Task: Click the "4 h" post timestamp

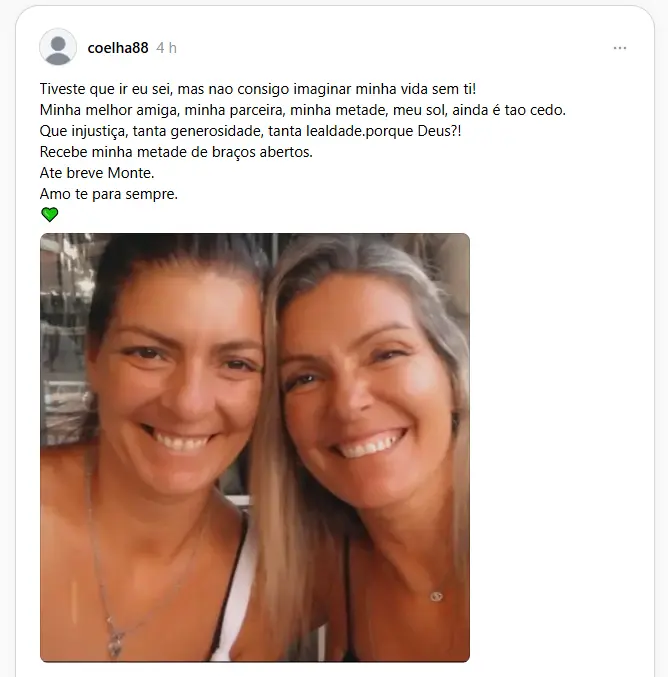Action: (166, 48)
